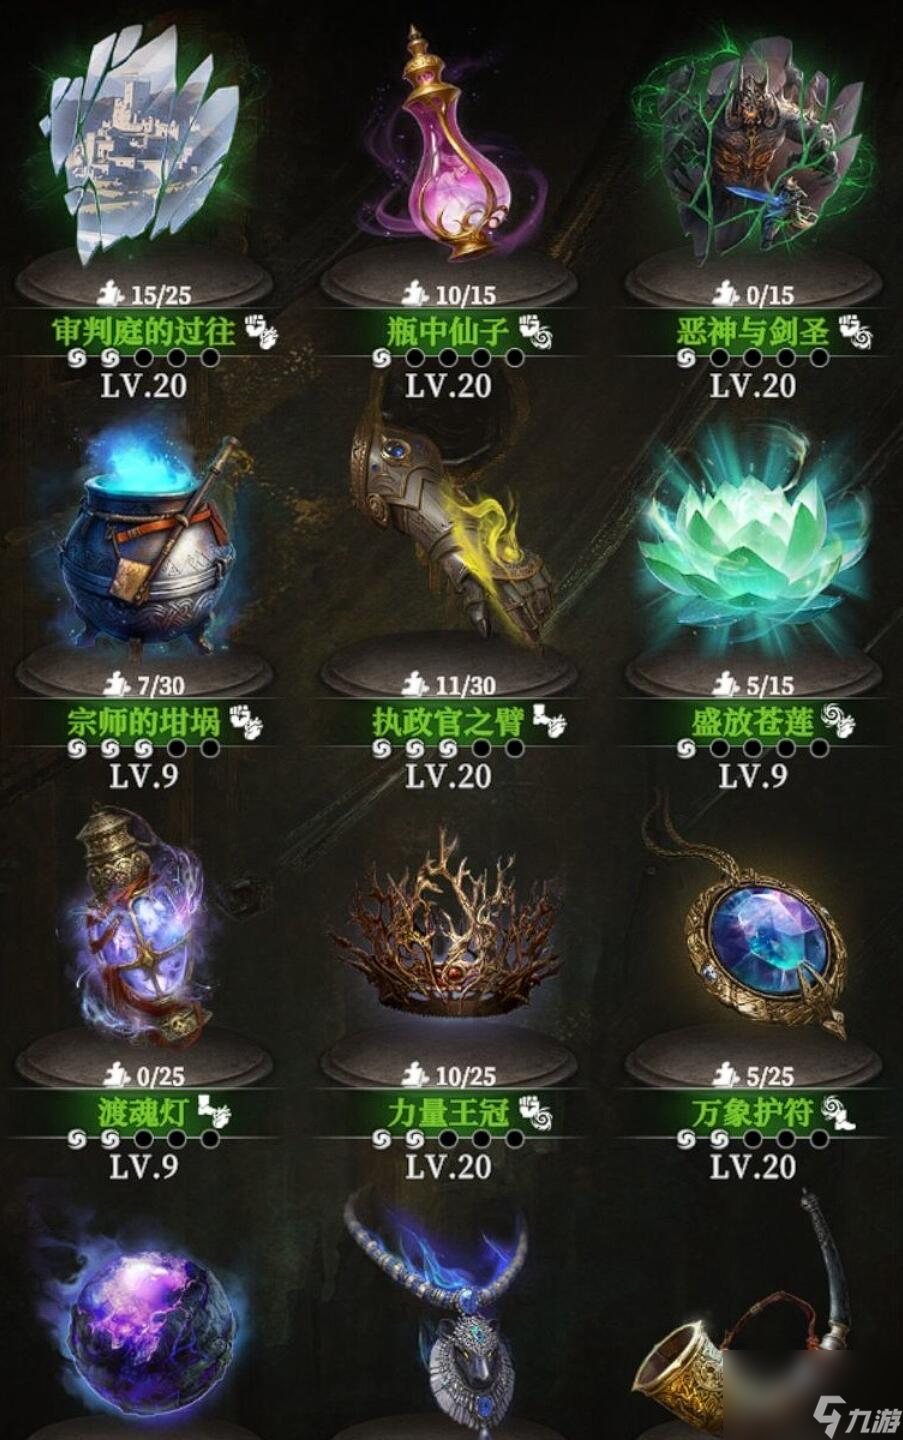Click the 审判庭的过往 name label

click(x=143, y=331)
